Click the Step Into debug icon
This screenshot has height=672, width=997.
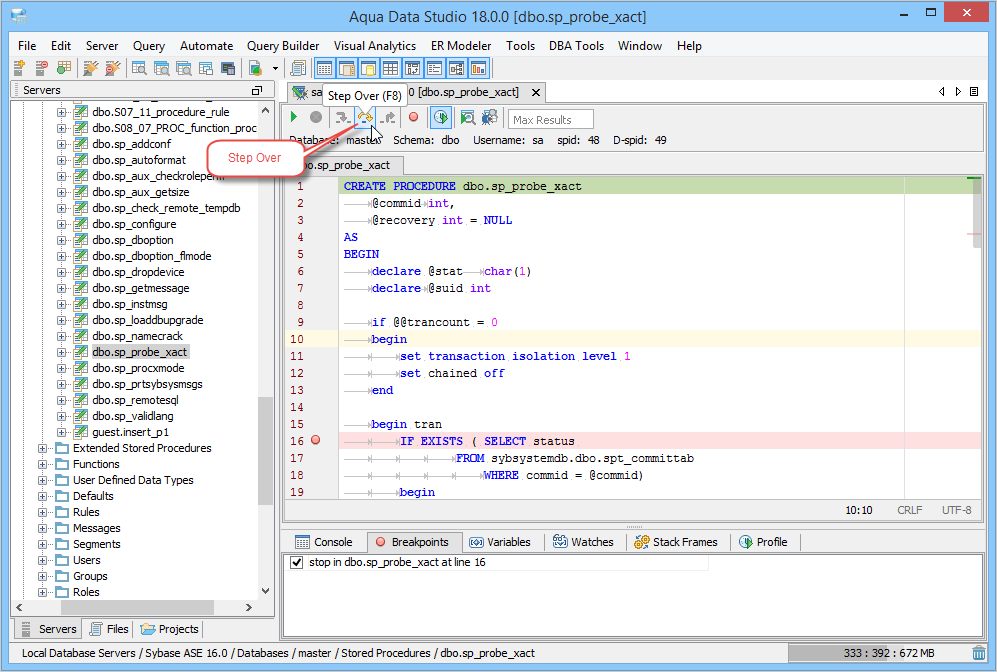click(x=343, y=118)
